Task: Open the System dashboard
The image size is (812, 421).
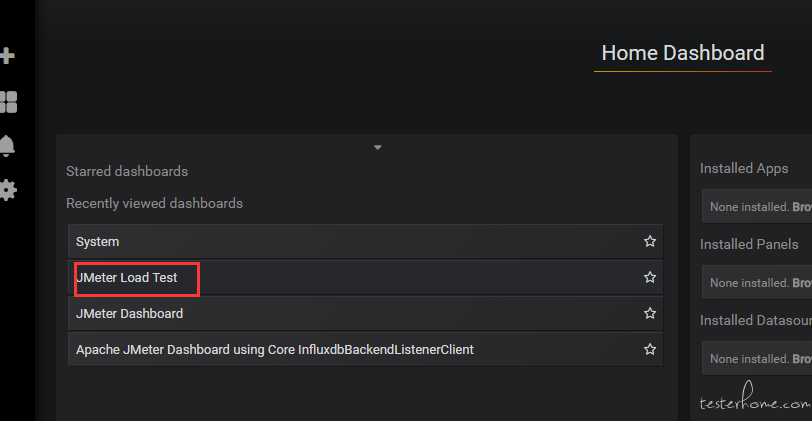Action: pos(98,242)
